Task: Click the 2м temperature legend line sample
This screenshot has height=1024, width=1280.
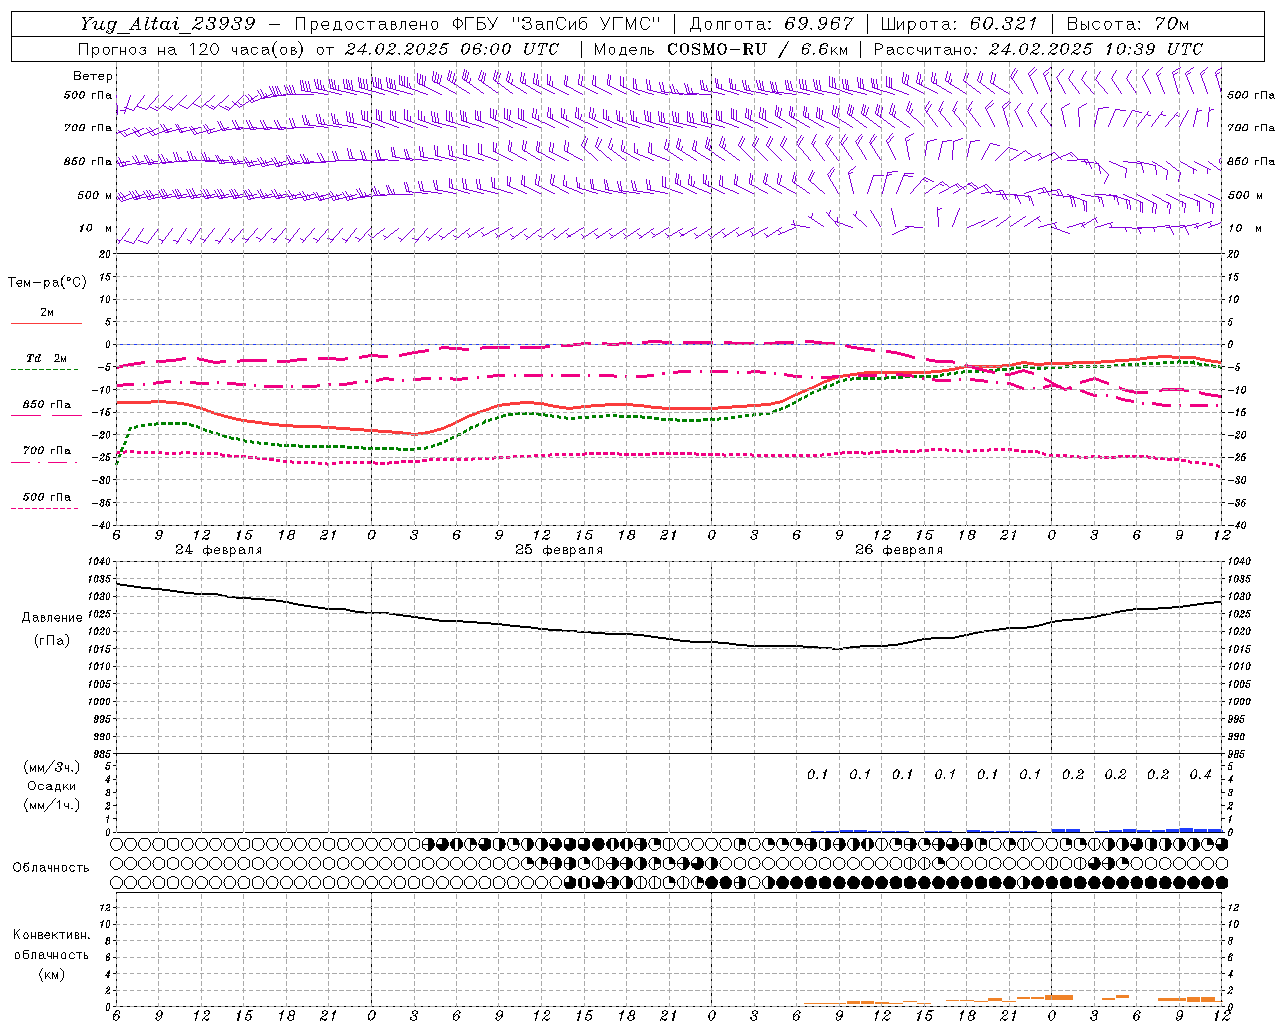Action: [46, 324]
